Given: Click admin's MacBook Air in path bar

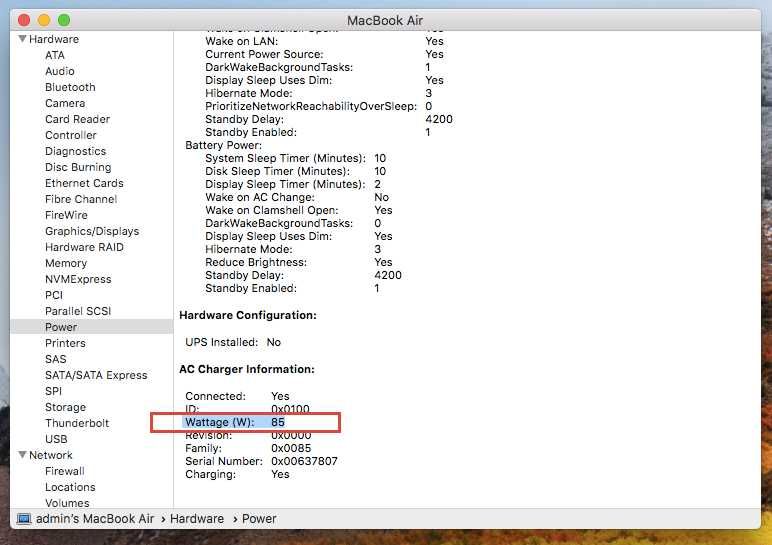Looking at the screenshot, I should click(95, 518).
